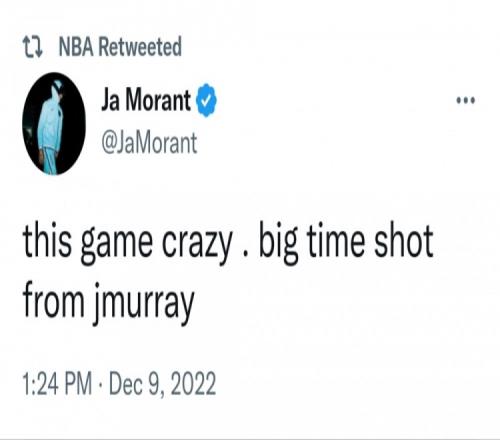
Task: Click the word 'jmurray' in the tweet
Action: [143, 304]
